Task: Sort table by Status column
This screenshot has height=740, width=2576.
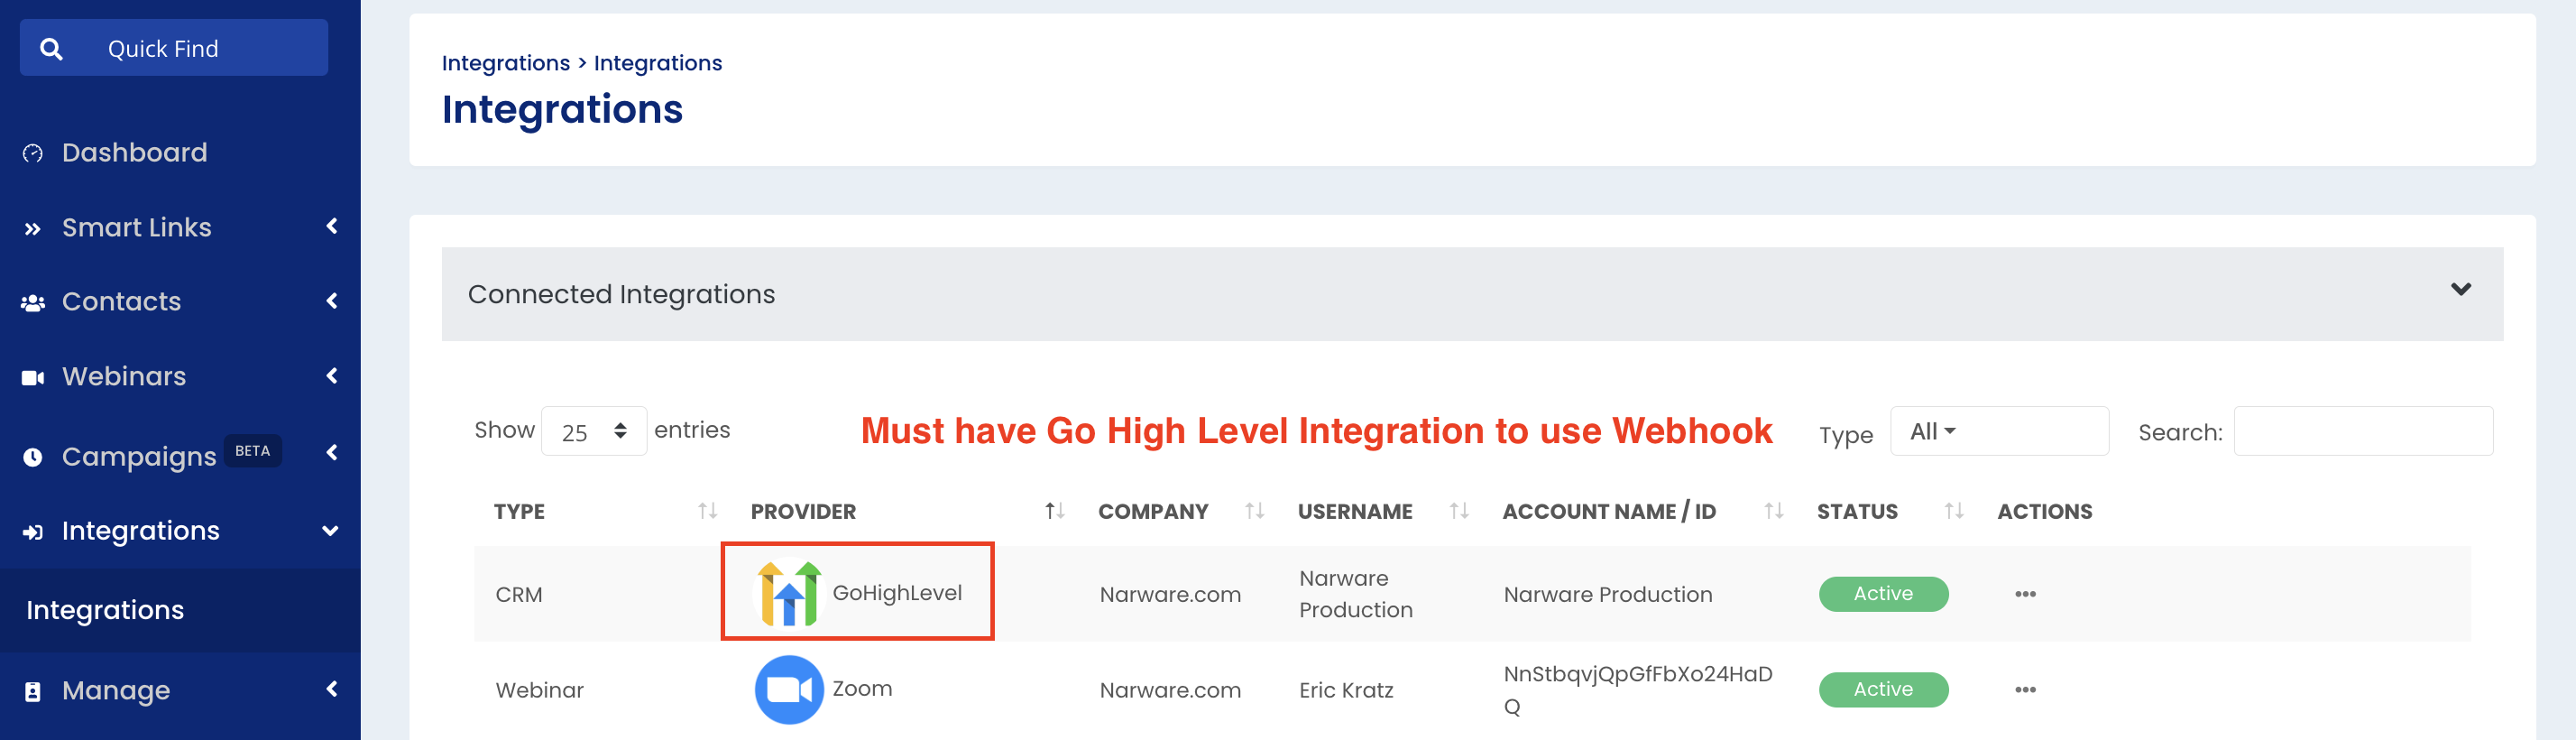Action: 1953,511
